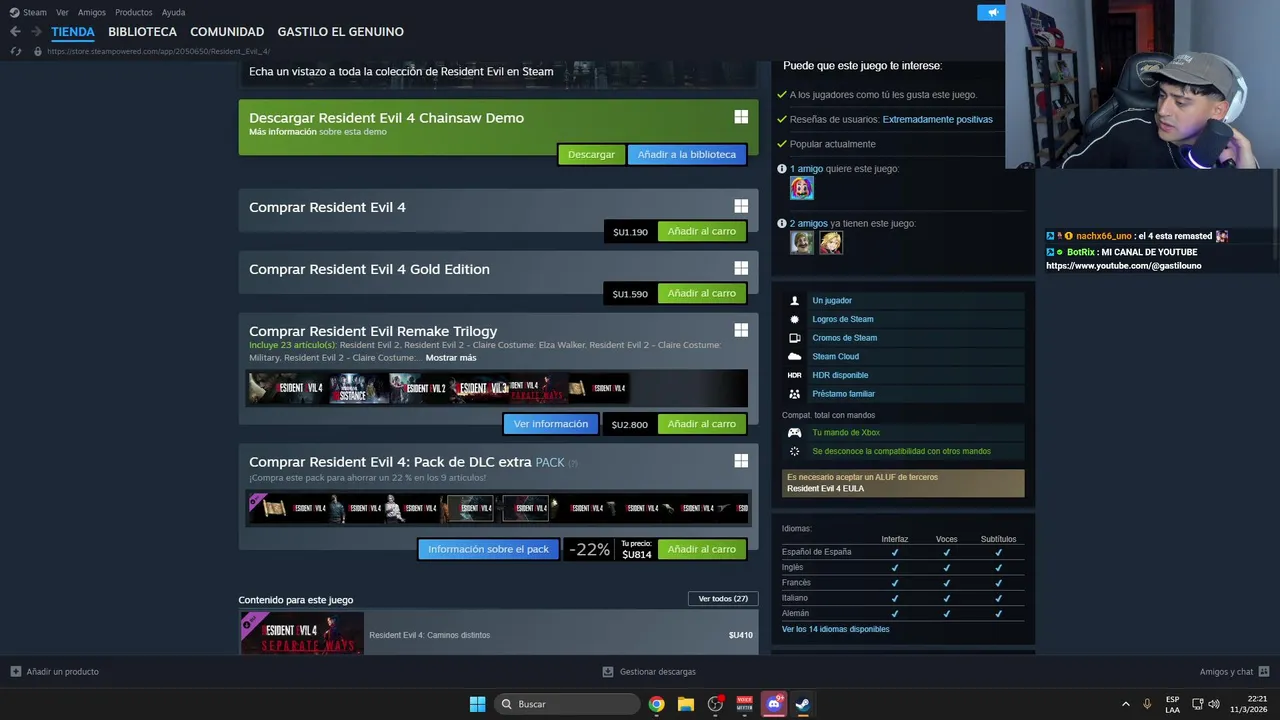
Task: Click the taskbar volume icon
Action: 1214,704
